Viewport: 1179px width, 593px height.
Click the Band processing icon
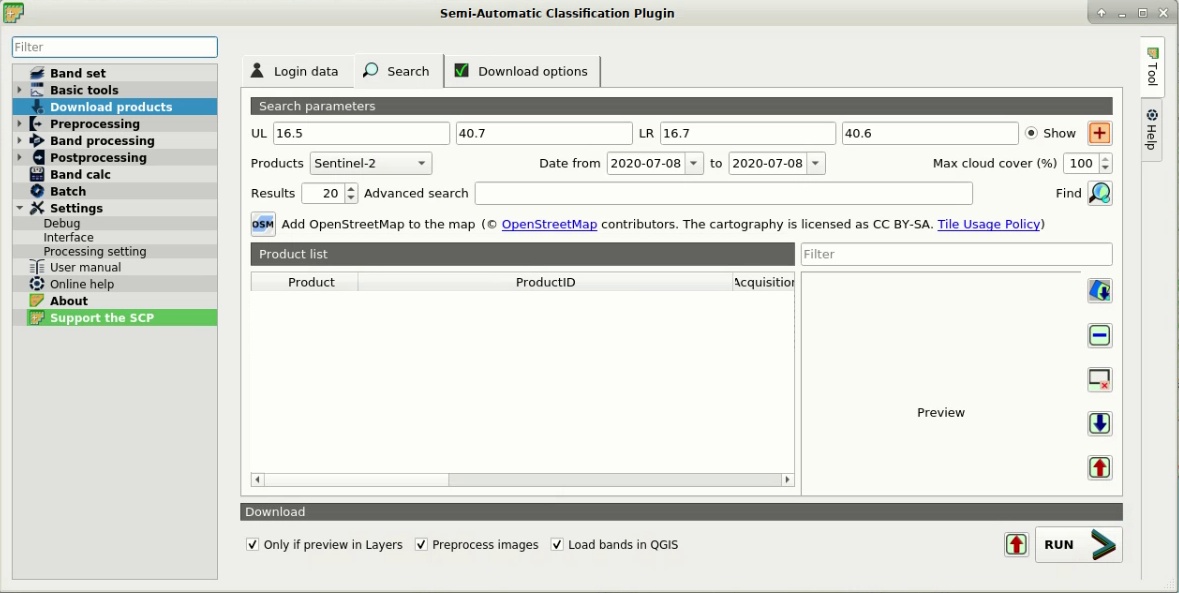point(37,141)
